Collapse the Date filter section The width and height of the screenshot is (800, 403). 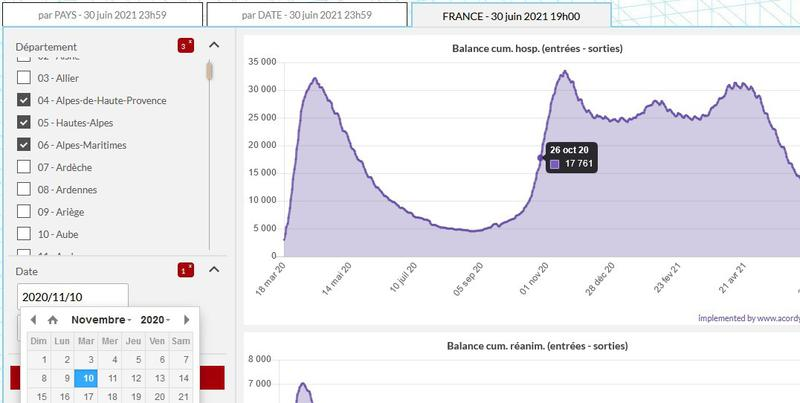(214, 269)
